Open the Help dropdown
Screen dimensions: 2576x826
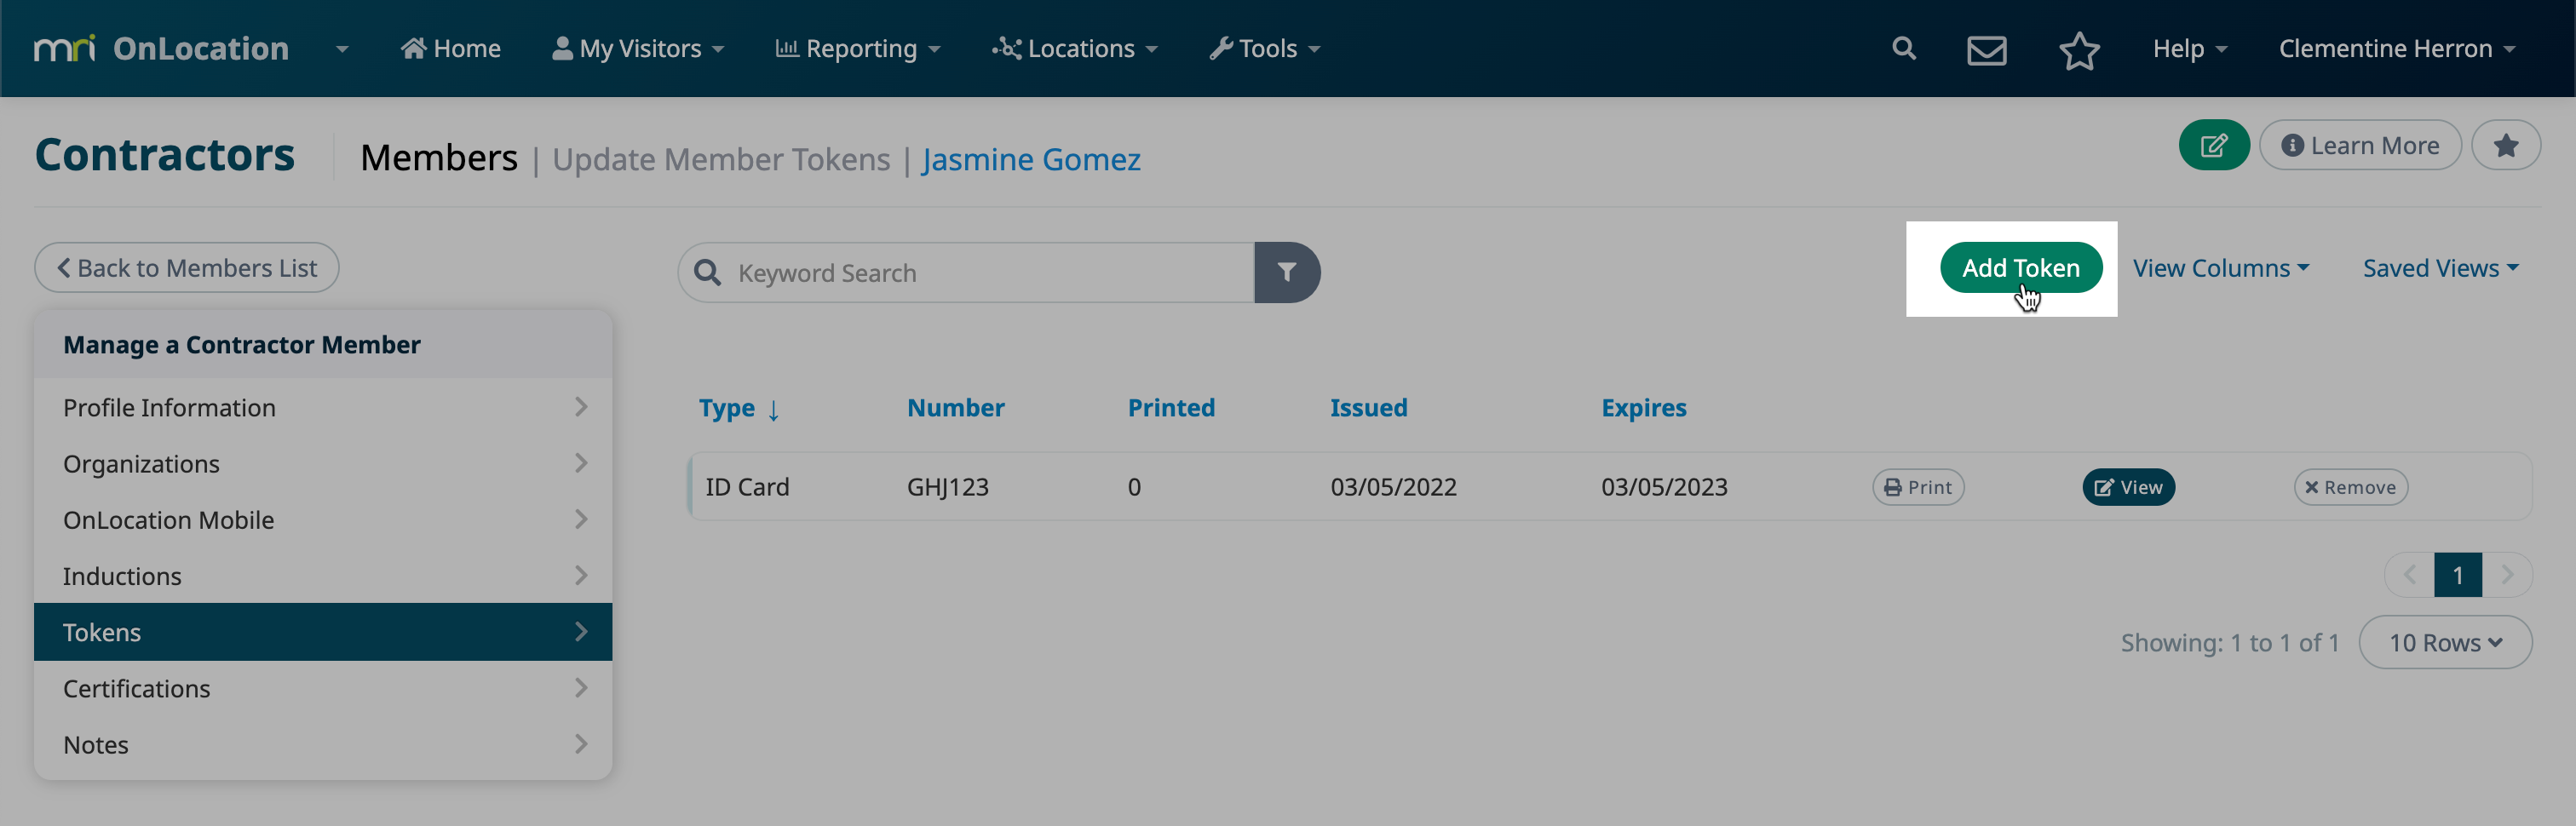pyautogui.click(x=2190, y=48)
